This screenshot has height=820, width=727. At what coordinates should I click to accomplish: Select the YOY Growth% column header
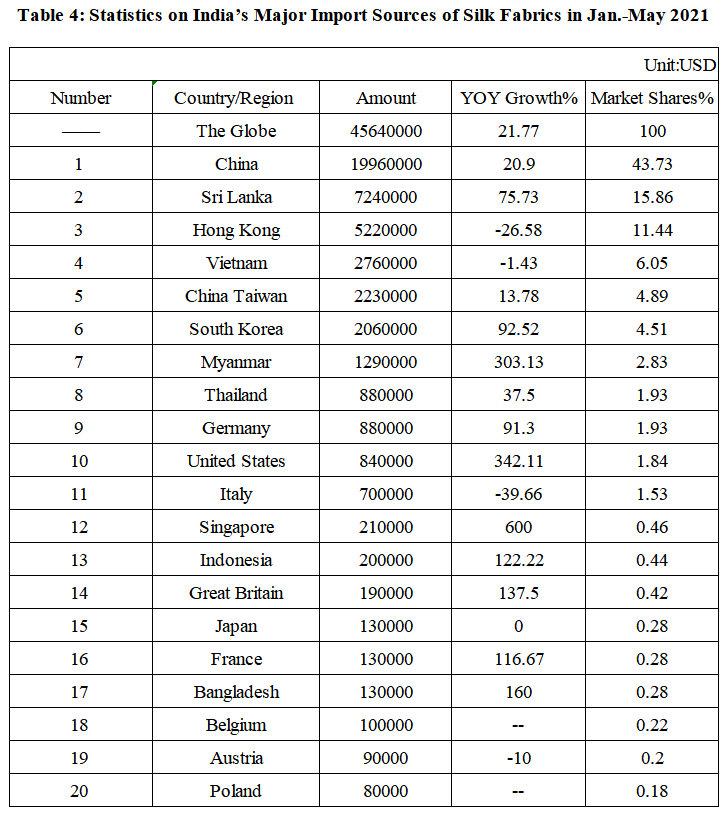519,98
